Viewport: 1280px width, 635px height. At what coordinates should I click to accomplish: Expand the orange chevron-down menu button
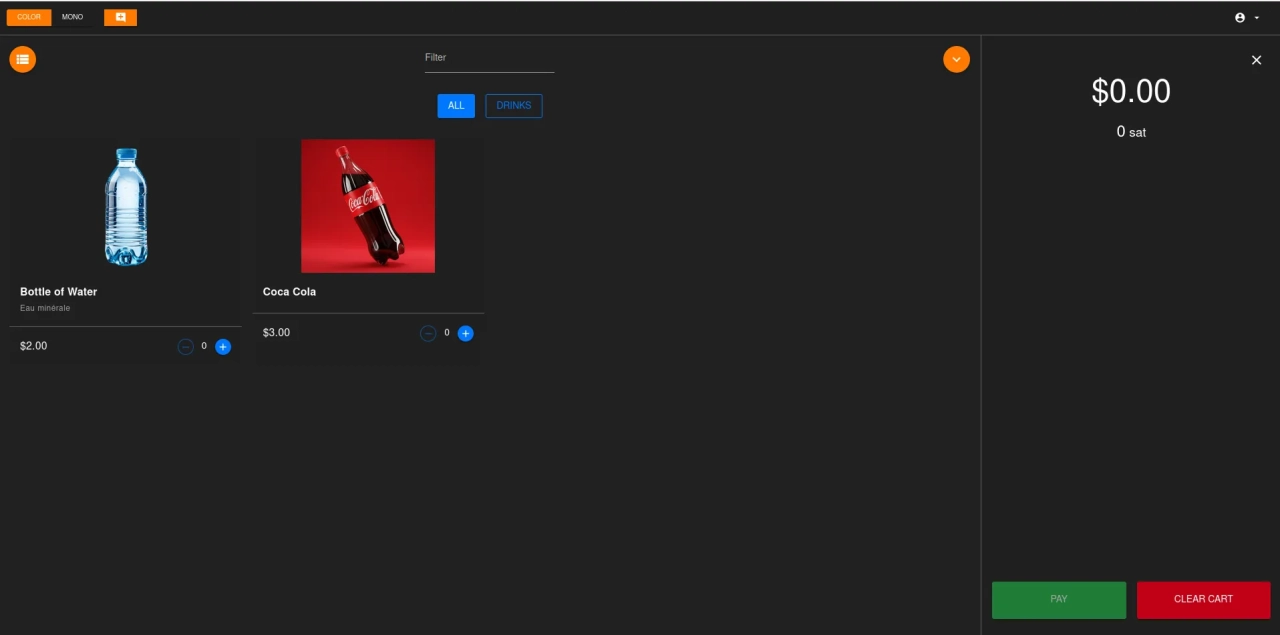click(956, 60)
